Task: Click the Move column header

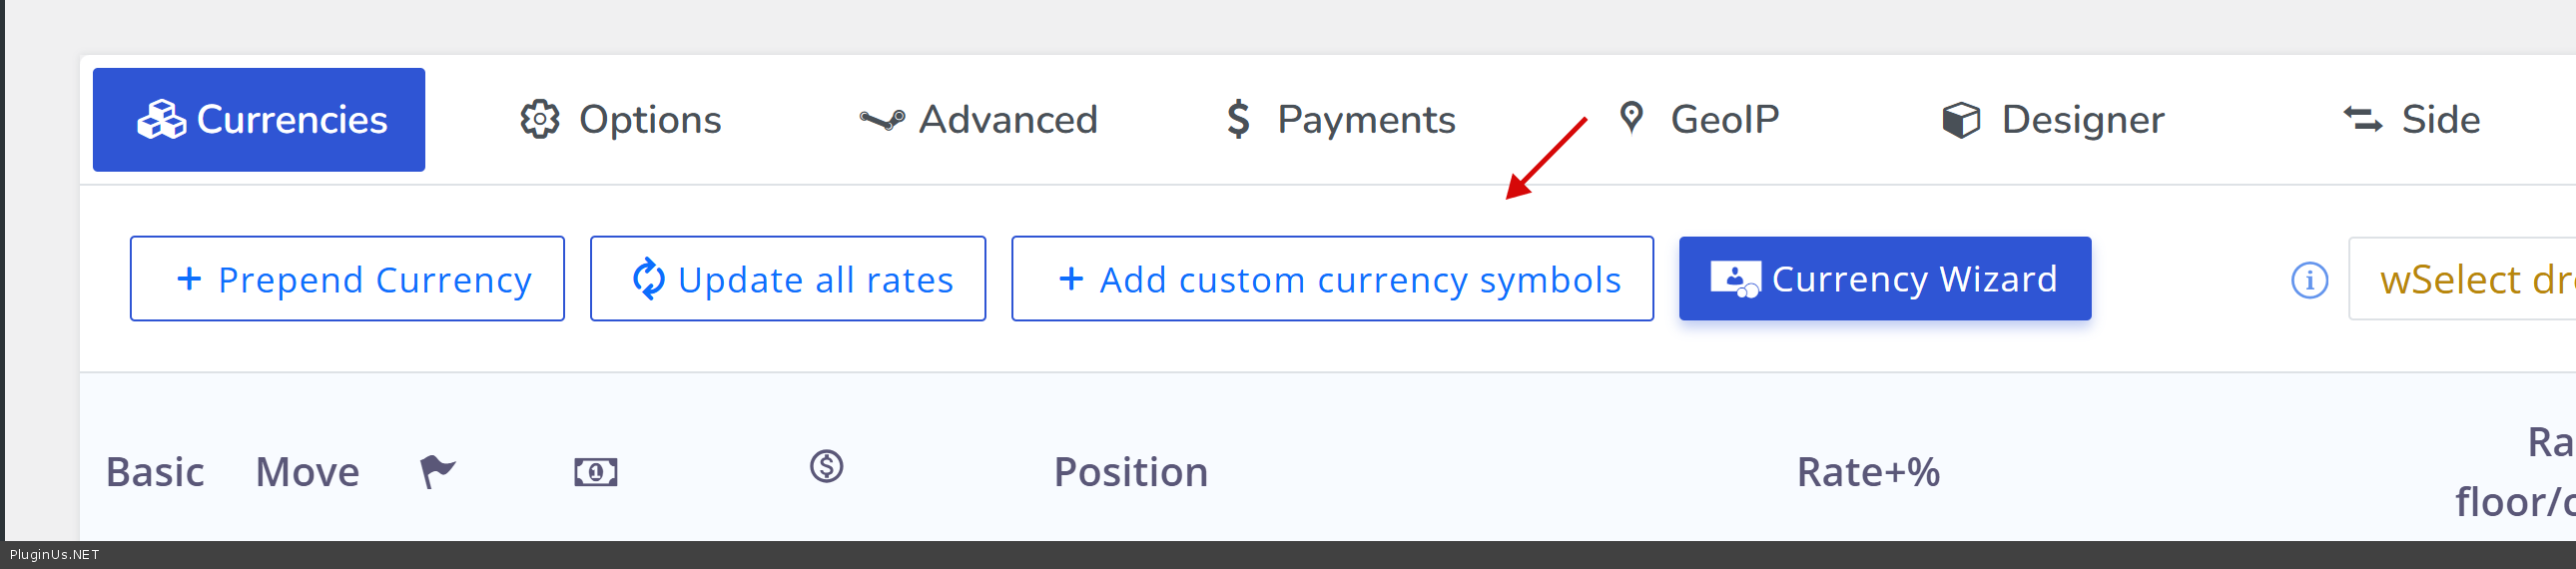Action: click(307, 472)
